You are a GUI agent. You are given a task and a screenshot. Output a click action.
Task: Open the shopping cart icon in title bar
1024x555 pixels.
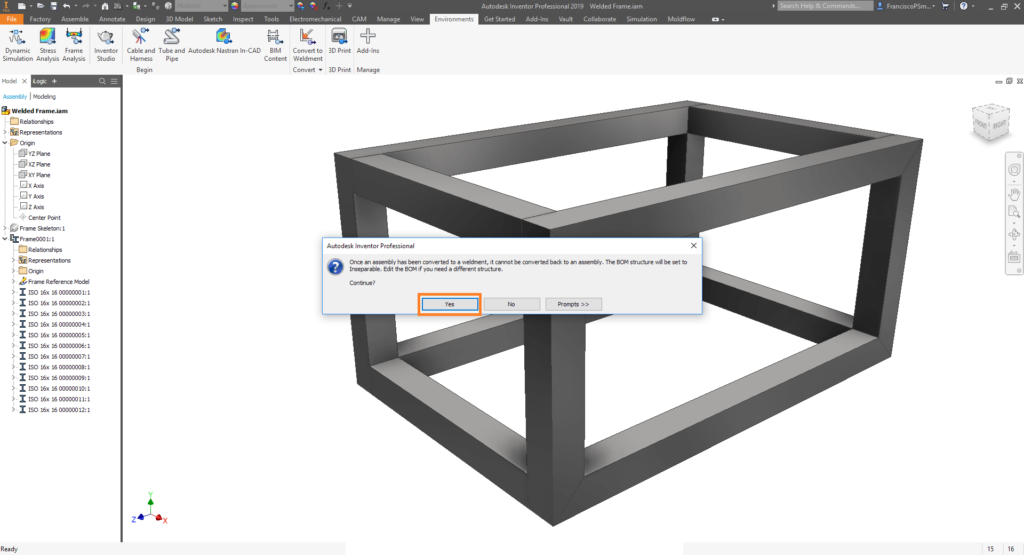click(944, 6)
